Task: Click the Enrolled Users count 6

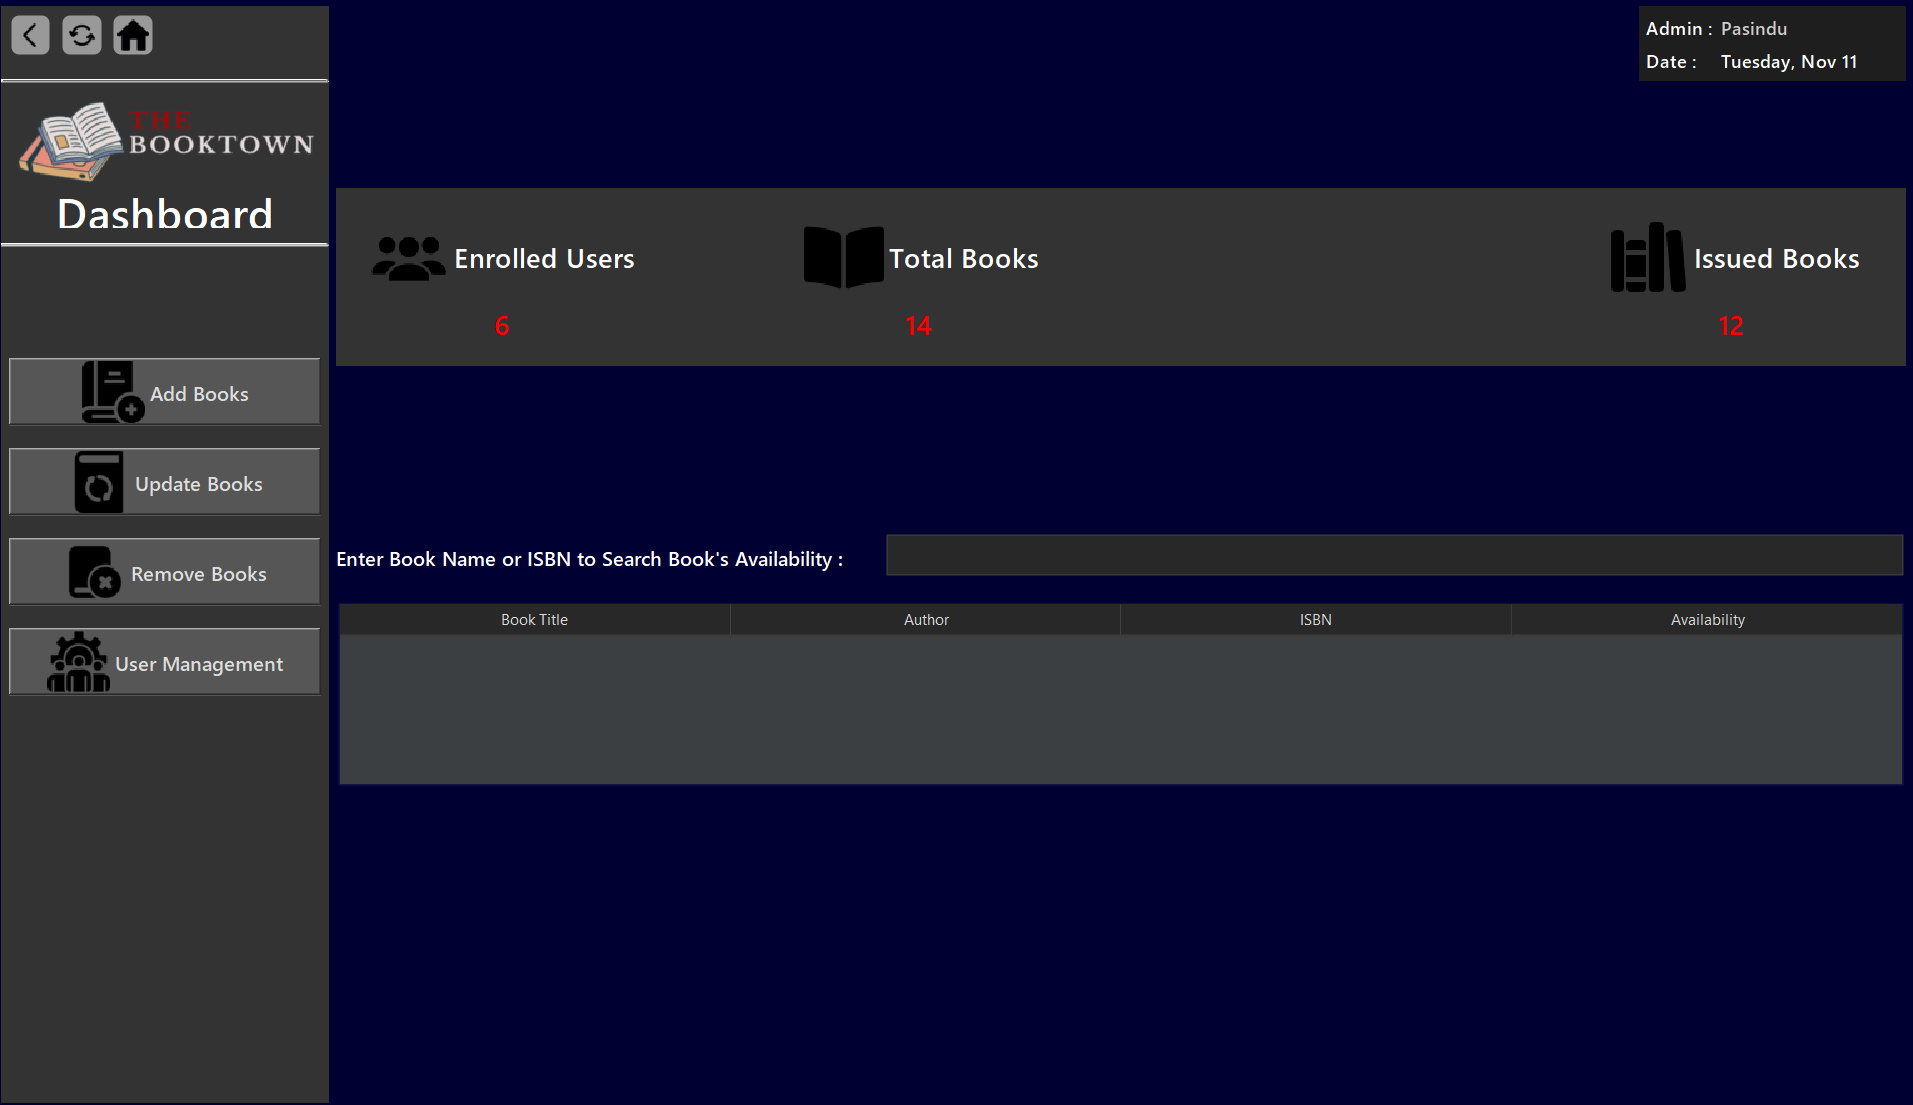Action: pyautogui.click(x=502, y=326)
